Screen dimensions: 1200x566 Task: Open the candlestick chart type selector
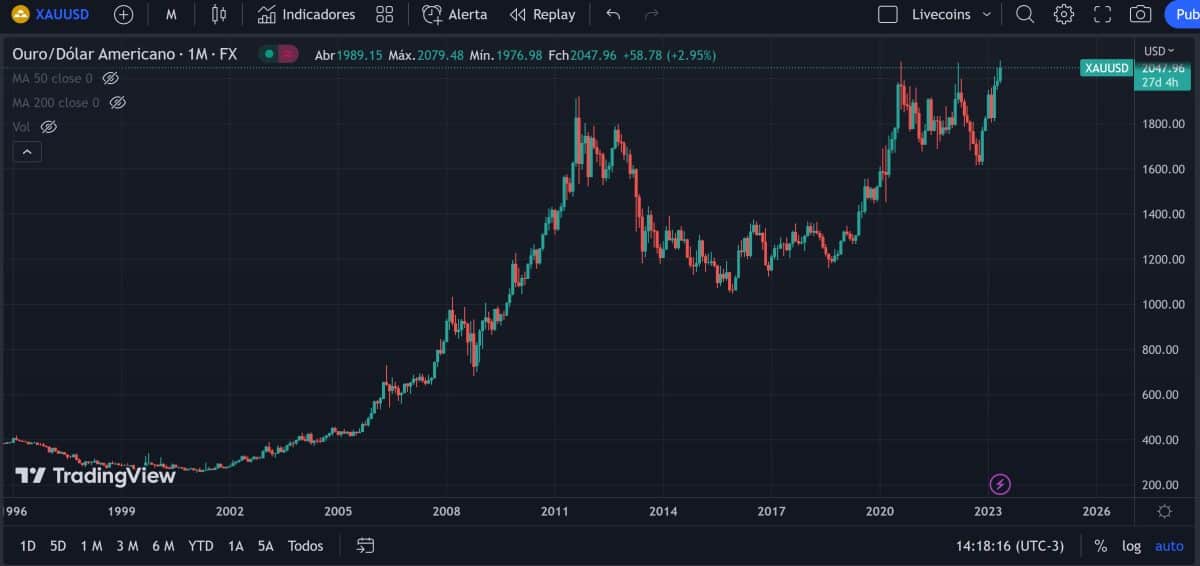tap(219, 14)
